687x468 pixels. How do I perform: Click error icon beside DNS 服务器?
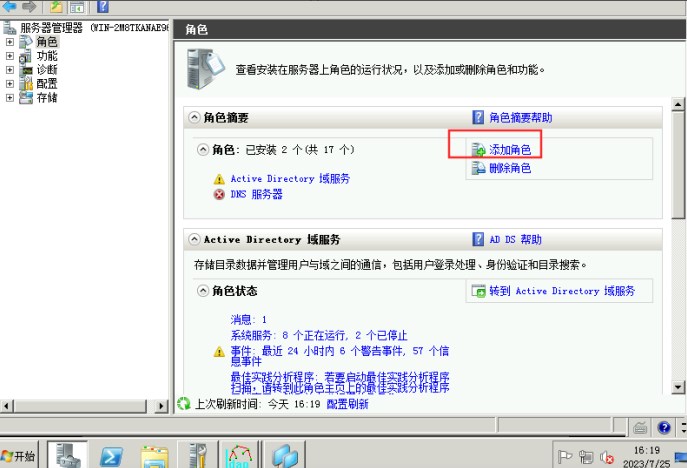219,194
